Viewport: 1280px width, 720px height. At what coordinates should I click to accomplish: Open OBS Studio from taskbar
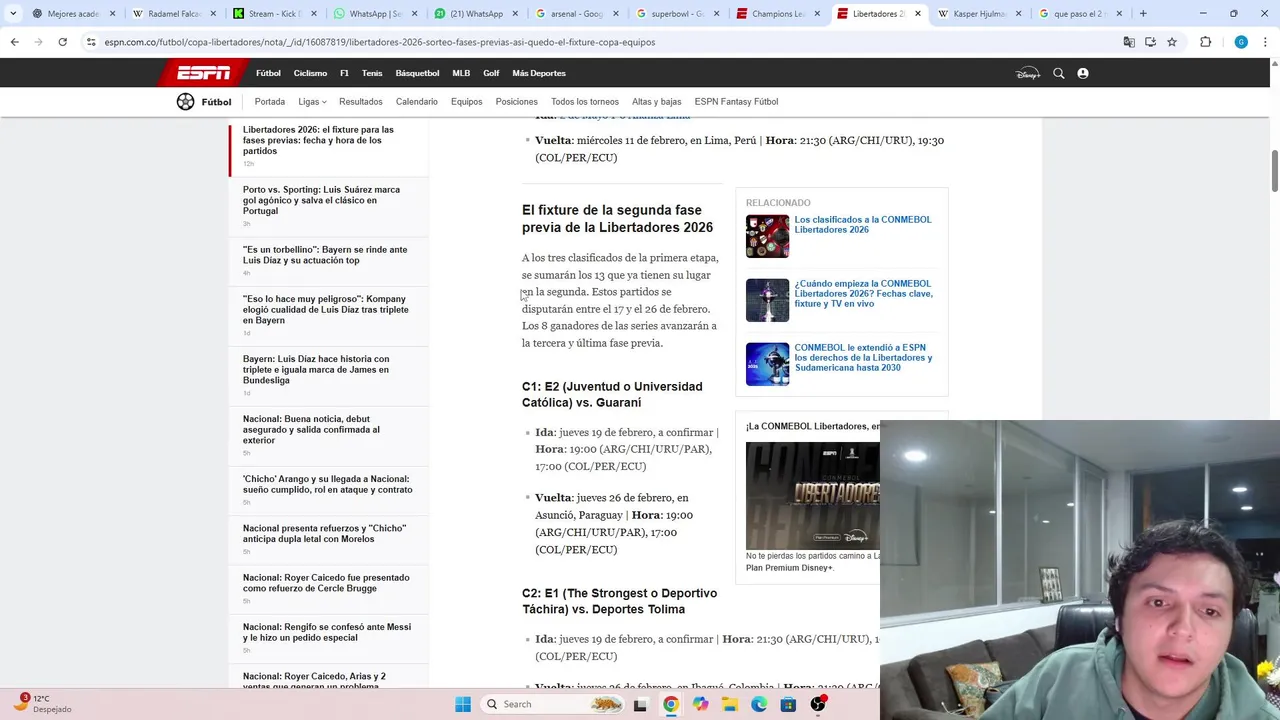818,704
